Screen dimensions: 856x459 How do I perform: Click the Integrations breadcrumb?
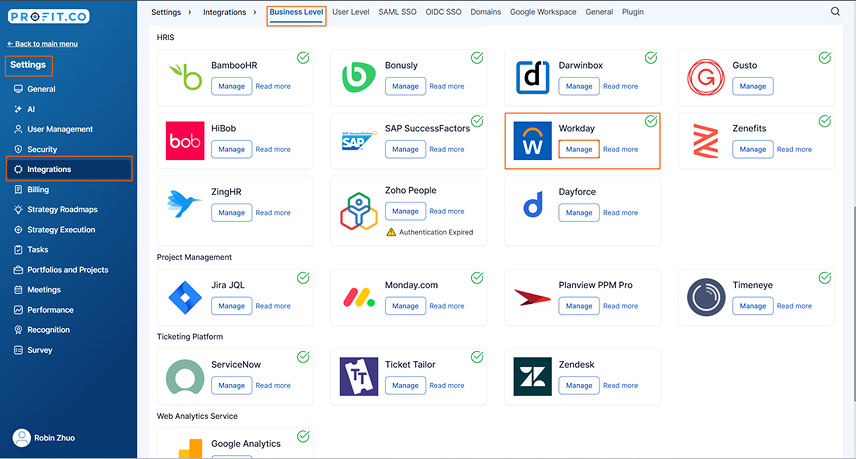[x=224, y=12]
